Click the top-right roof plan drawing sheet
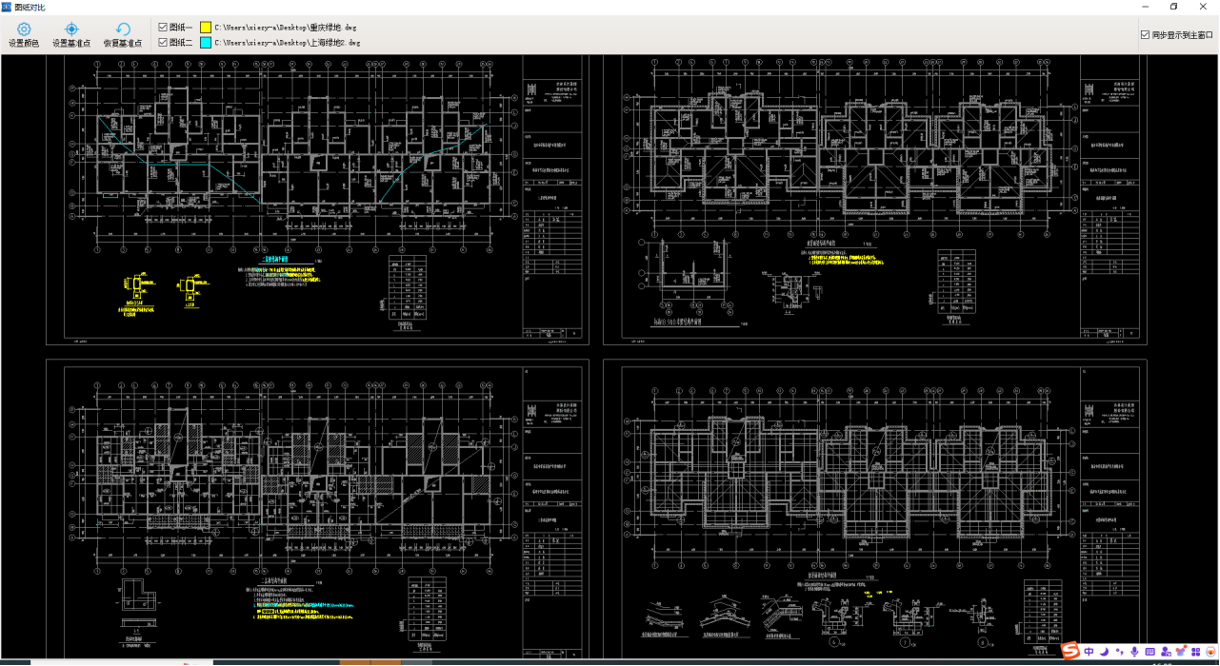1220x666 pixels. 875,200
